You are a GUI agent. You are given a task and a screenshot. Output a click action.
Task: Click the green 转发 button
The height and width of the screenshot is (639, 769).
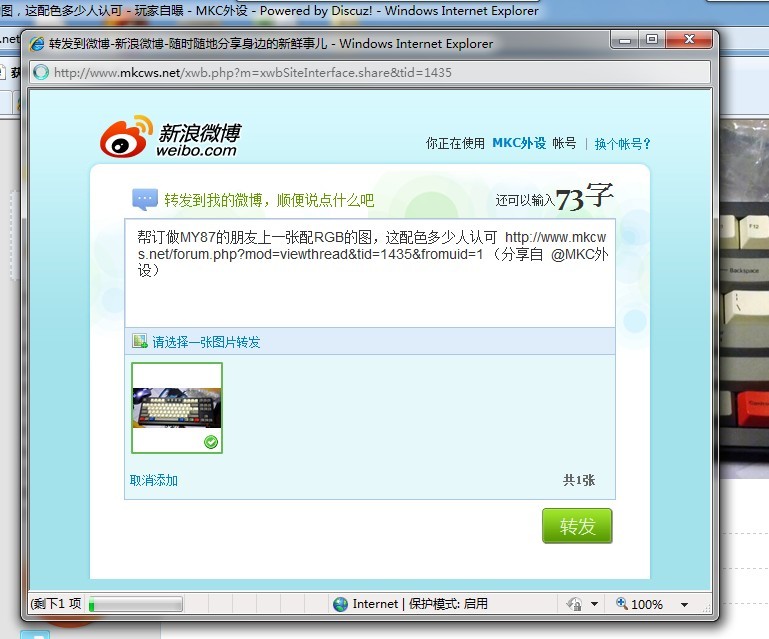point(577,526)
